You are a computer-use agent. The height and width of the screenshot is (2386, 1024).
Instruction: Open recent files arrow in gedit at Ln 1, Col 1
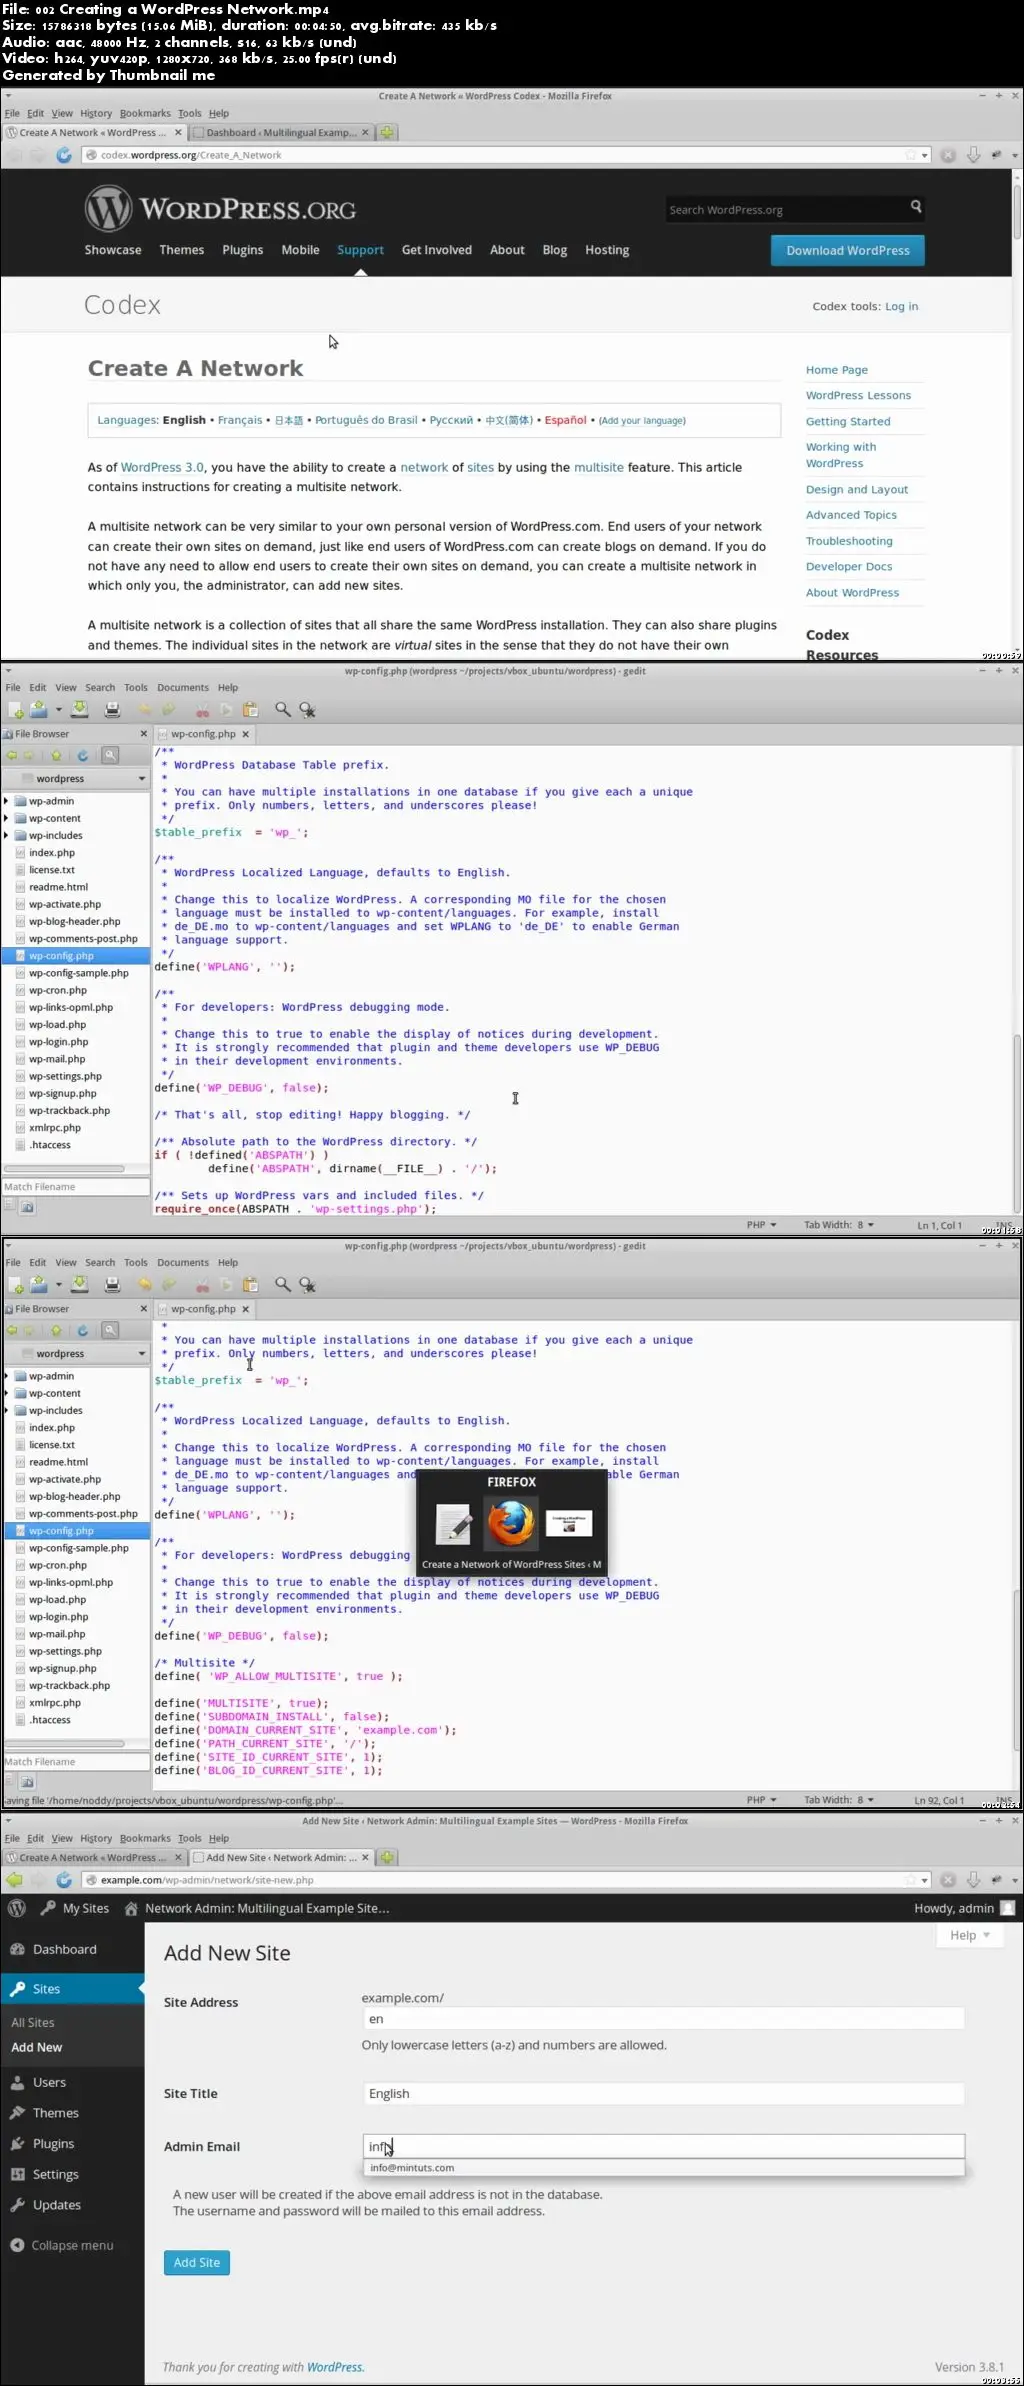coord(58,710)
